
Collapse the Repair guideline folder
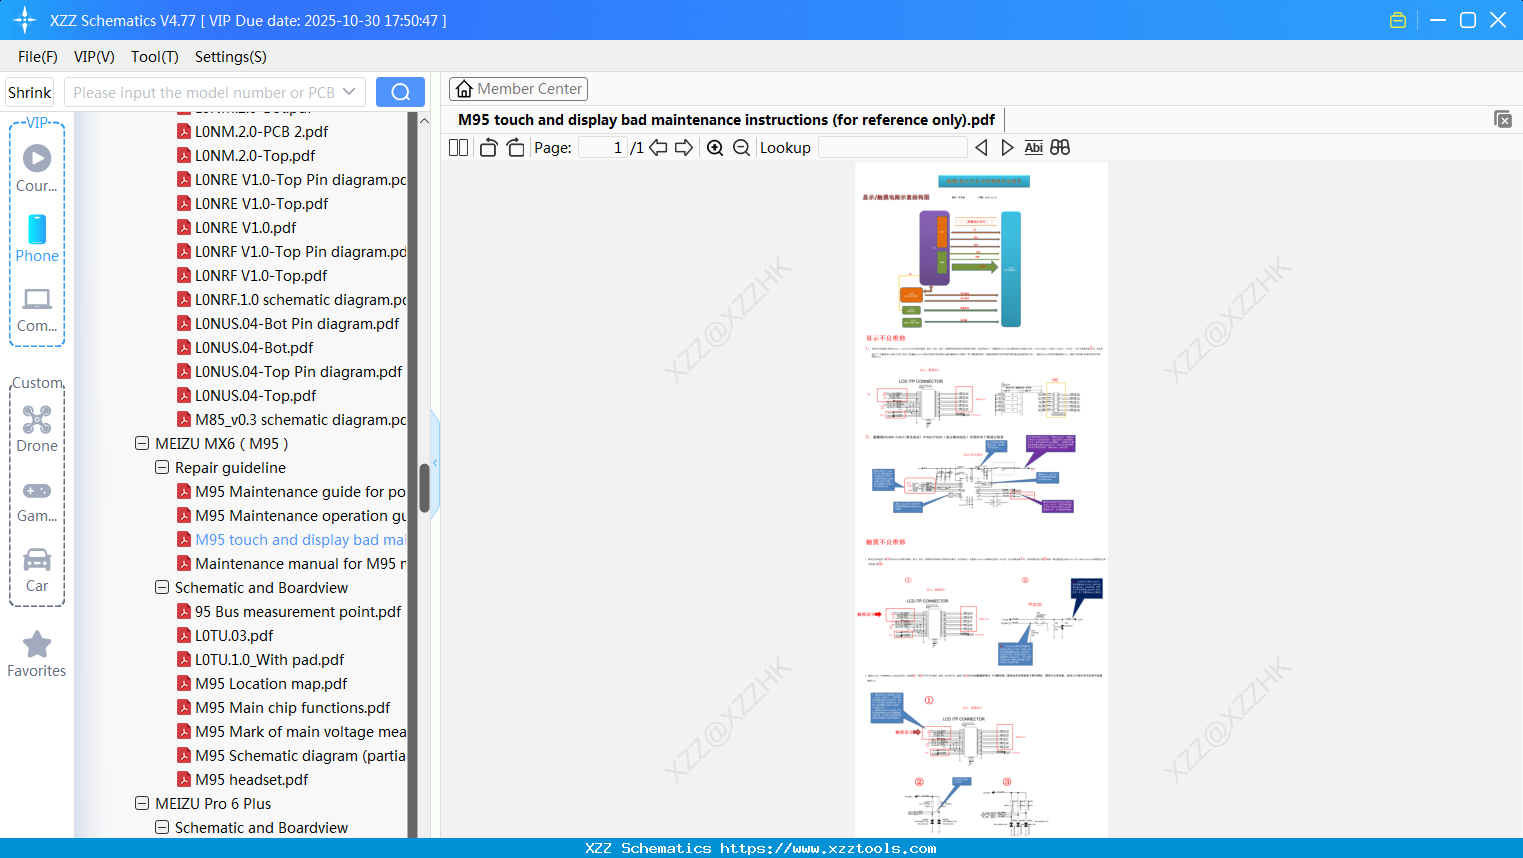(162, 467)
